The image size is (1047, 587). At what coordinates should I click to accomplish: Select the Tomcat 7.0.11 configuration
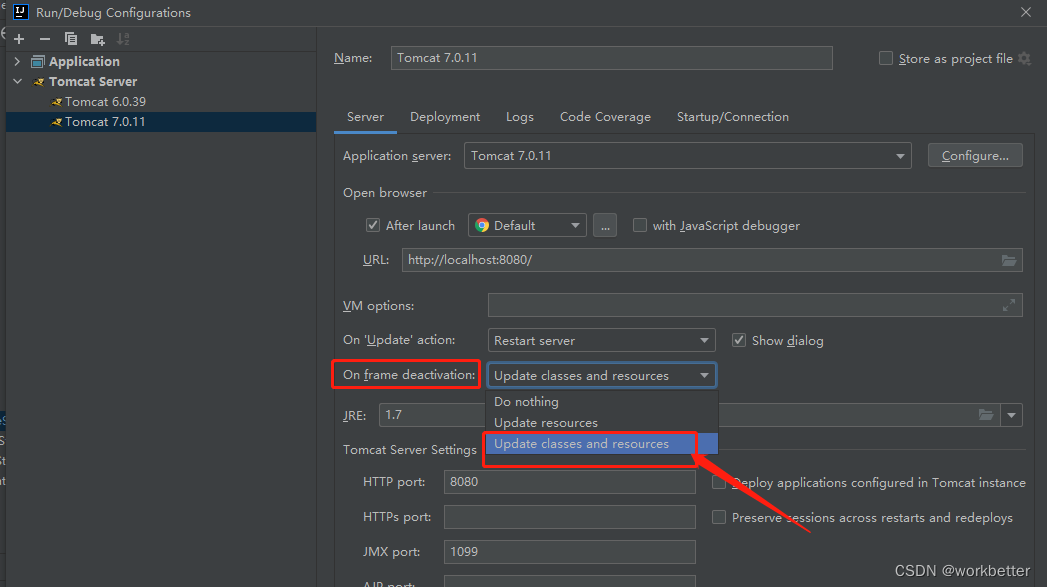click(x=161, y=122)
